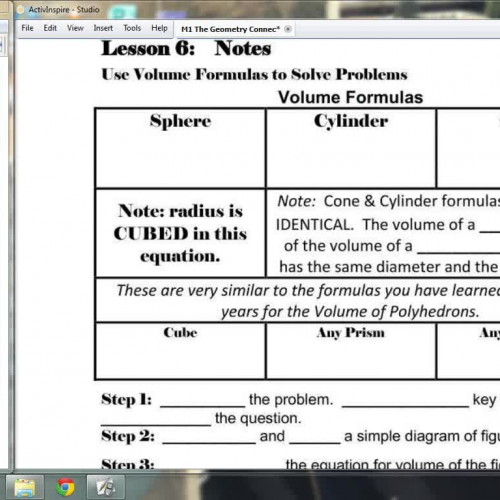Click the Lesson 6: Notes heading
This screenshot has width=500, height=500.
186,49
